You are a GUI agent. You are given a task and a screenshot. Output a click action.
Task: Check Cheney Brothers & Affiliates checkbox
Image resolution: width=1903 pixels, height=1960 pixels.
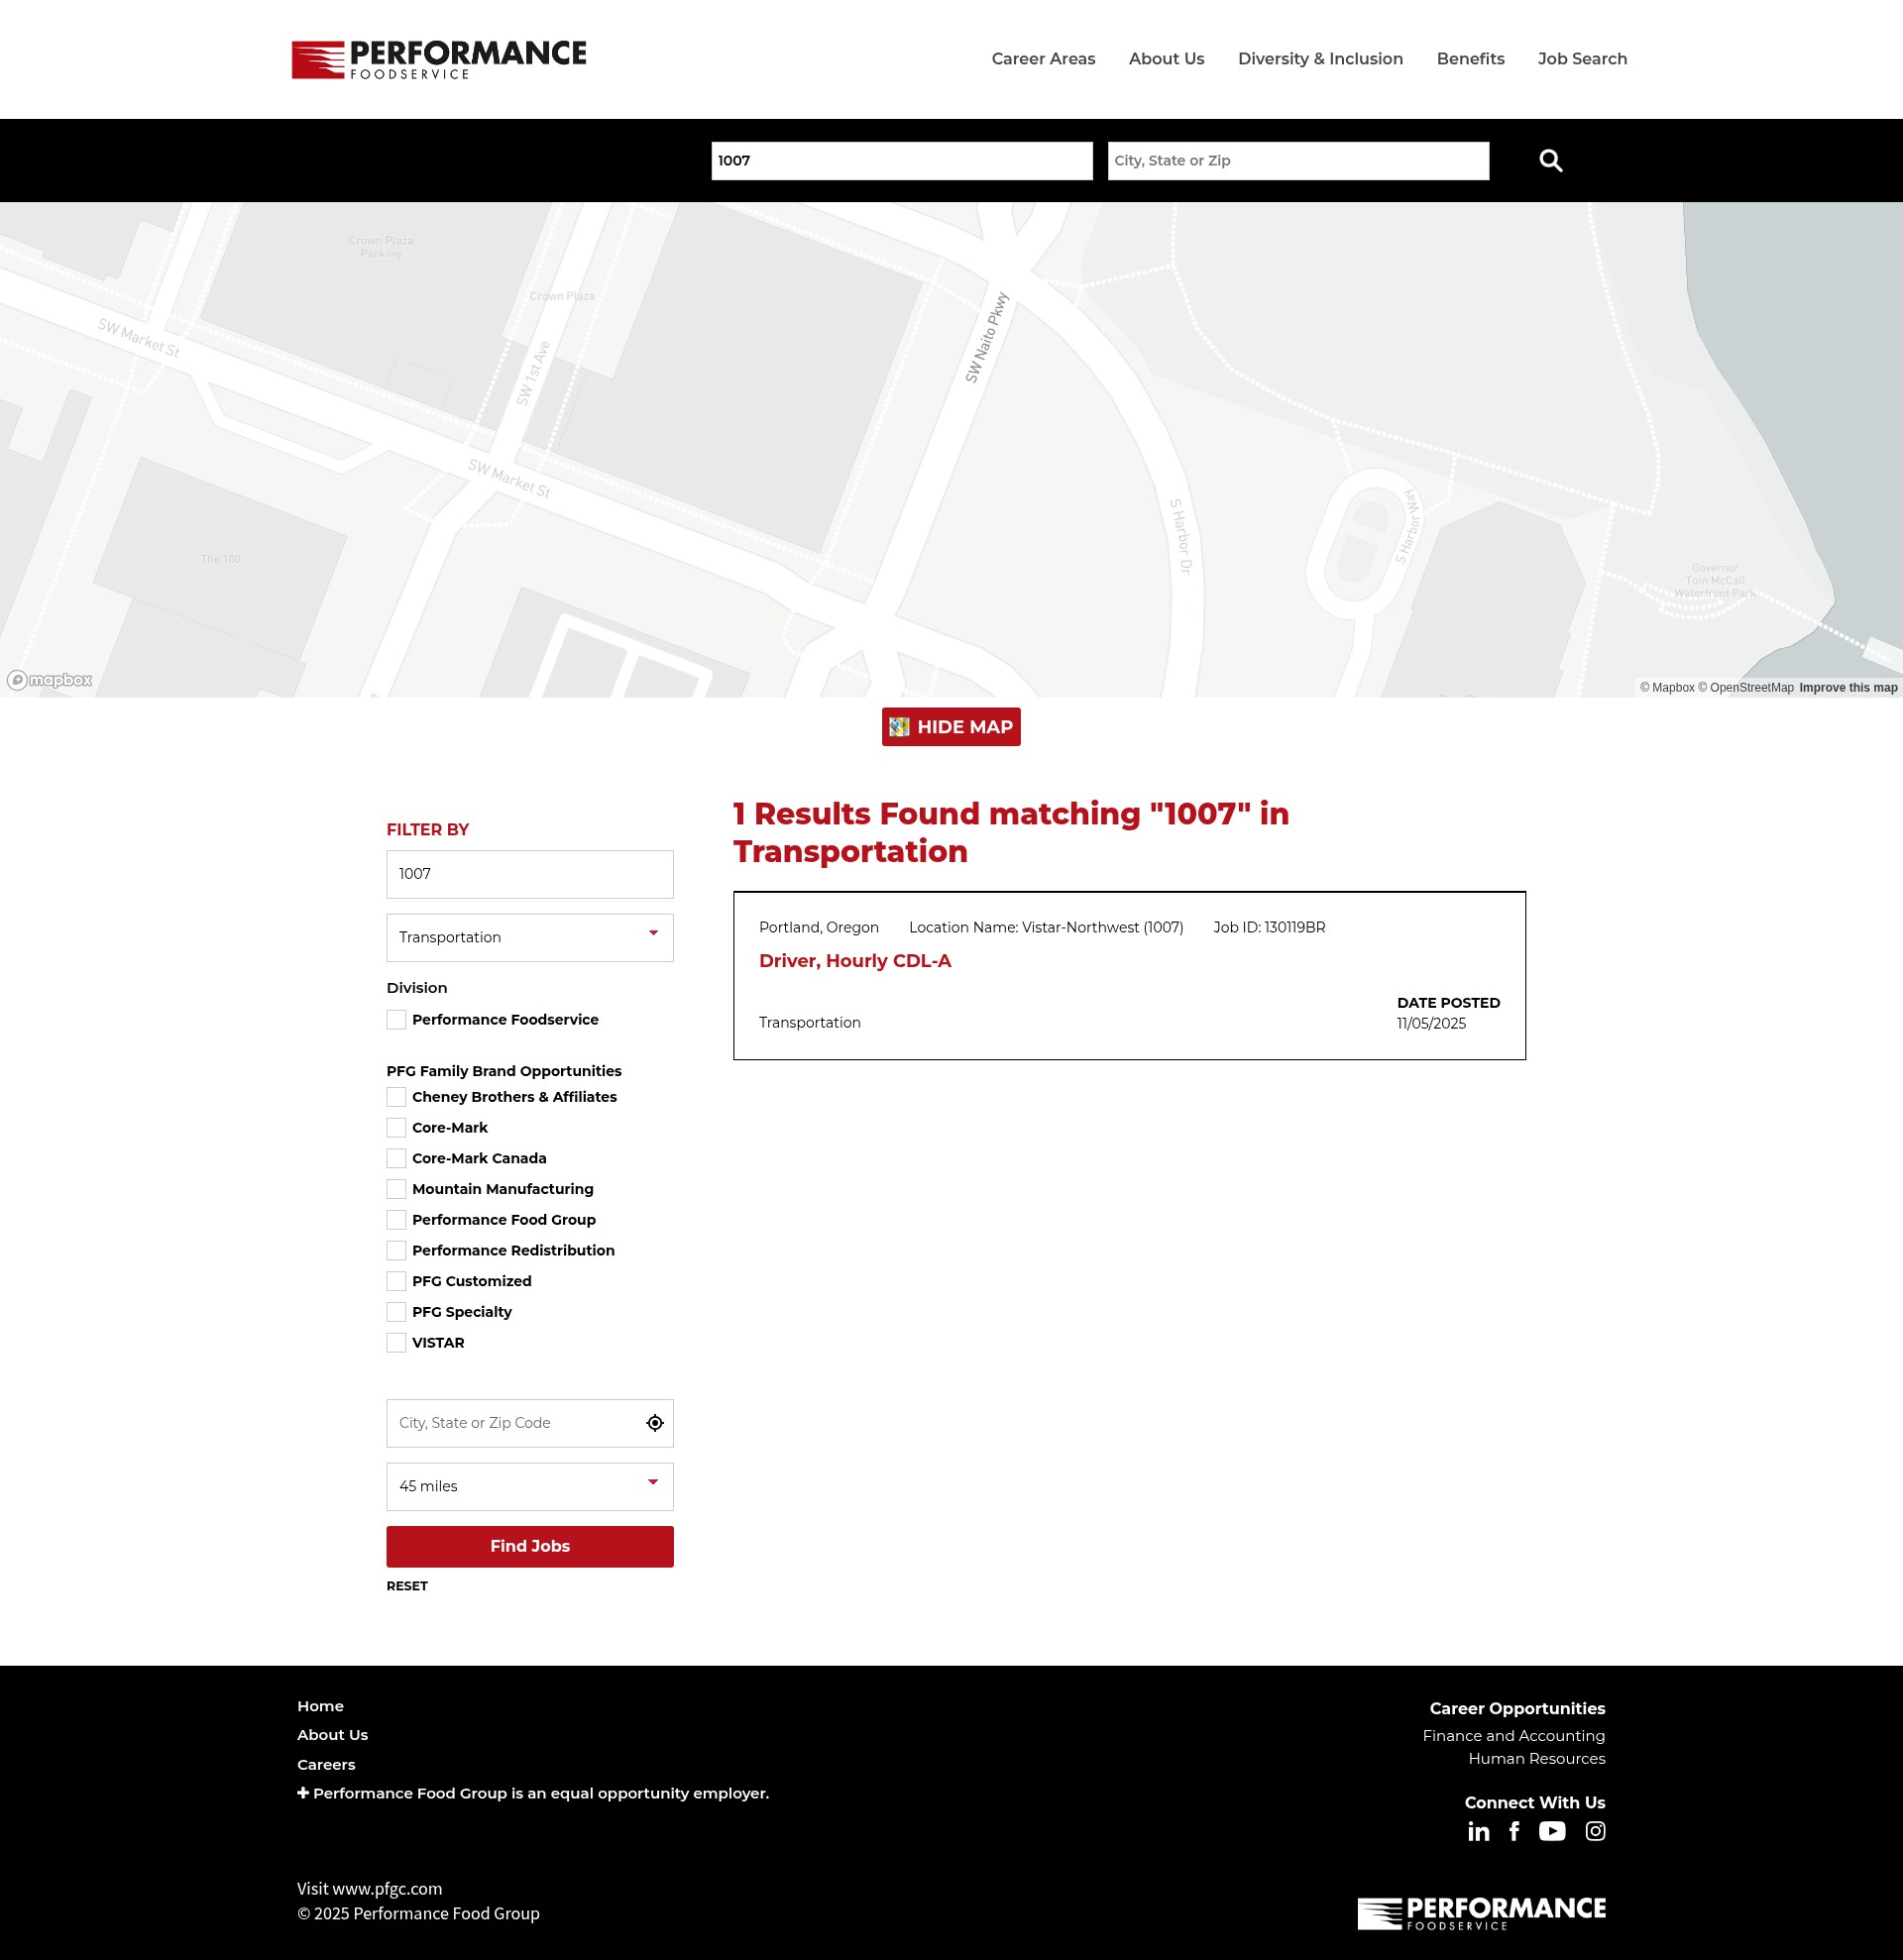396,1097
